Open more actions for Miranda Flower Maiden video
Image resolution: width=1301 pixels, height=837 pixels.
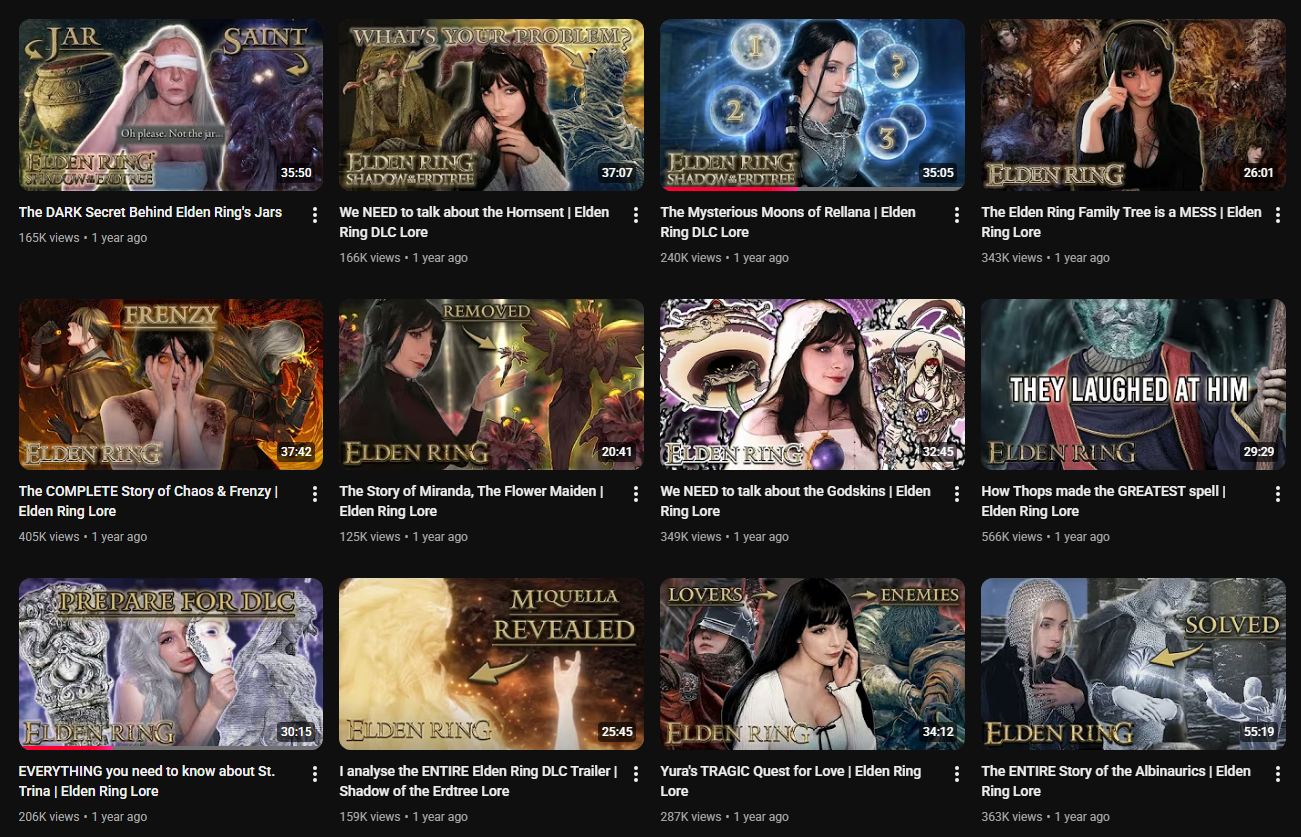[636, 494]
